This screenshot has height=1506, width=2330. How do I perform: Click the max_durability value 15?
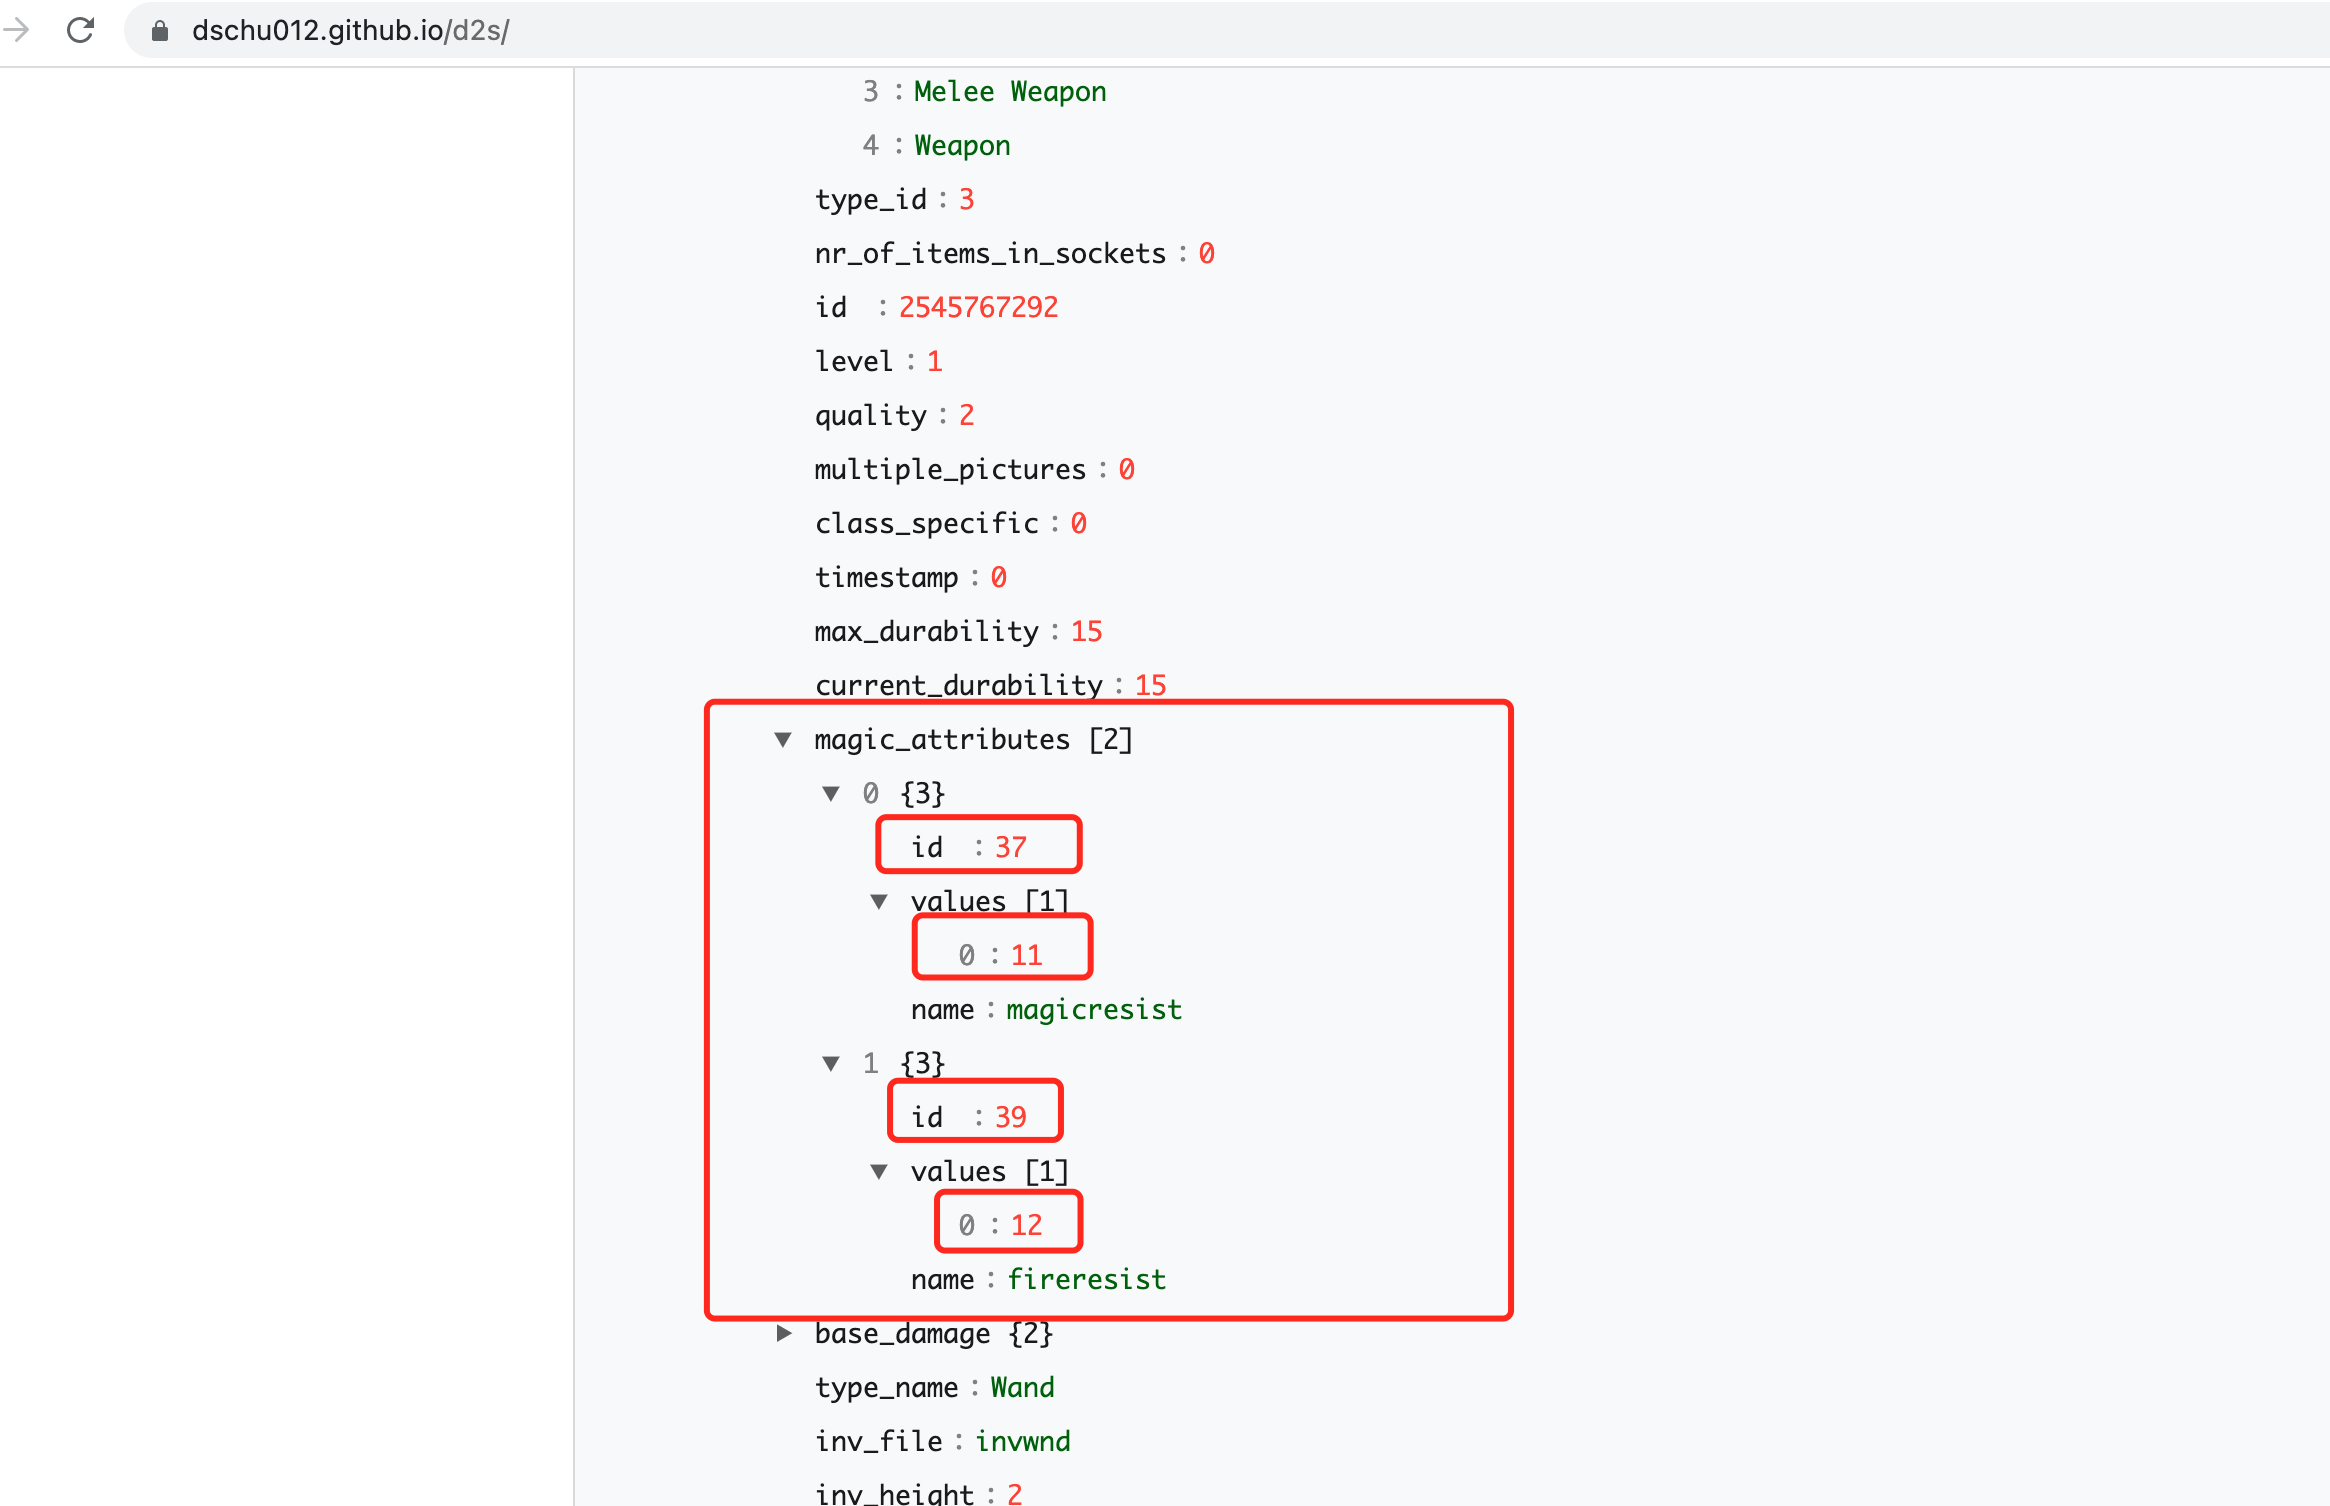pos(1086,632)
